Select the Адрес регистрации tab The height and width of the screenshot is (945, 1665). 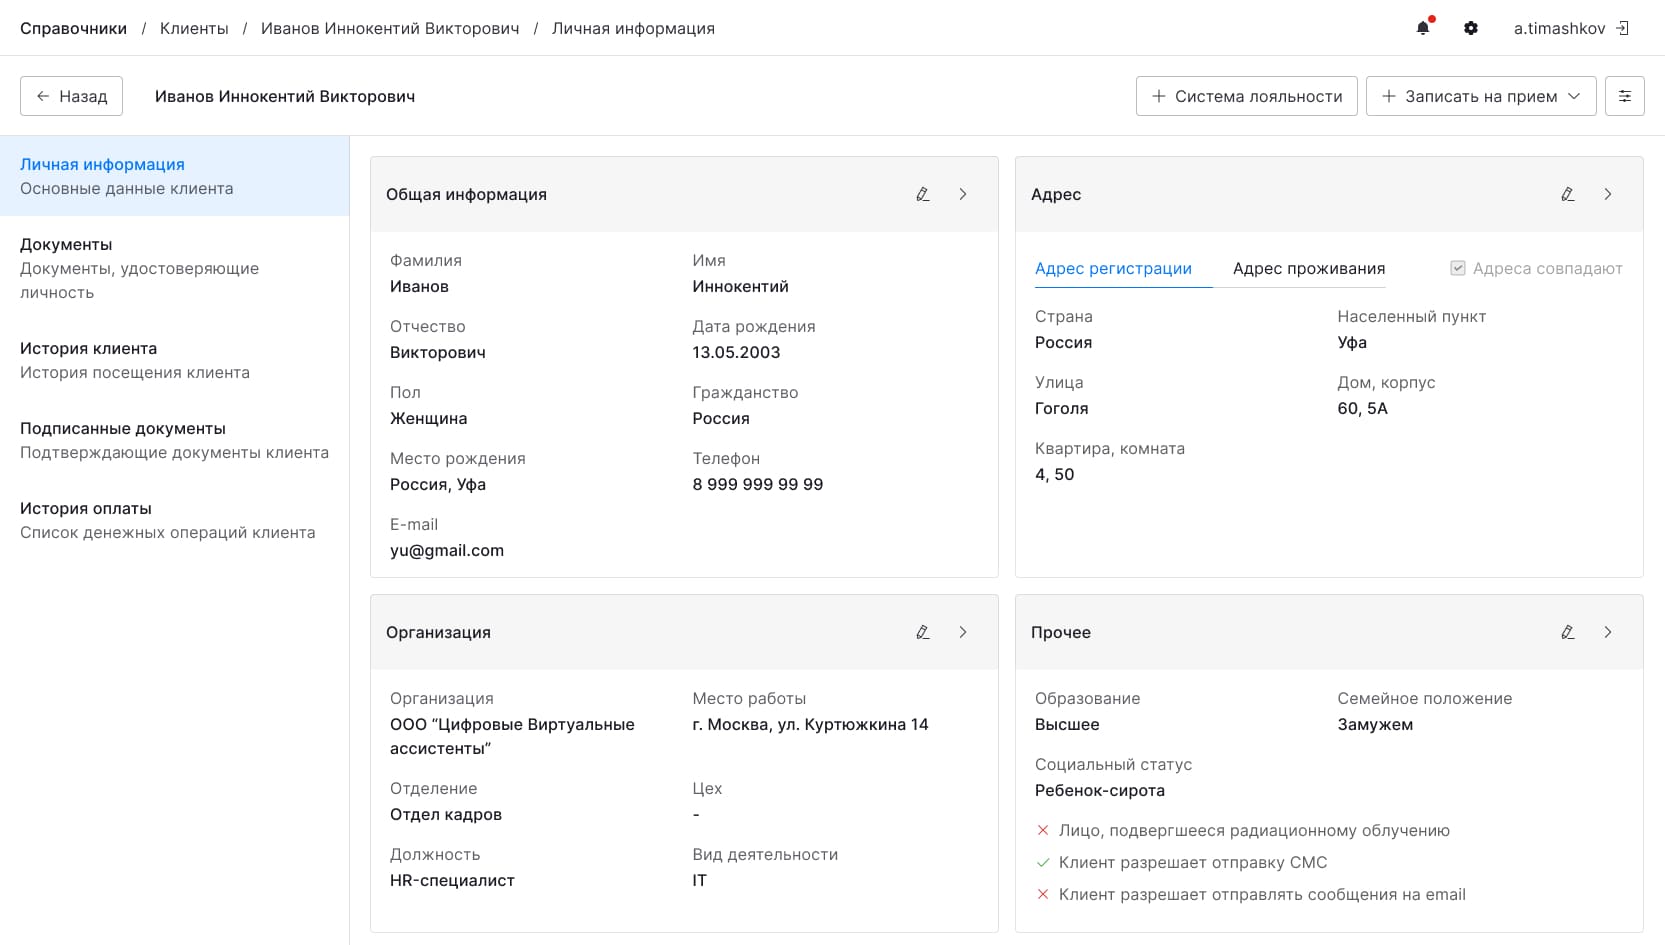[x=1113, y=268]
